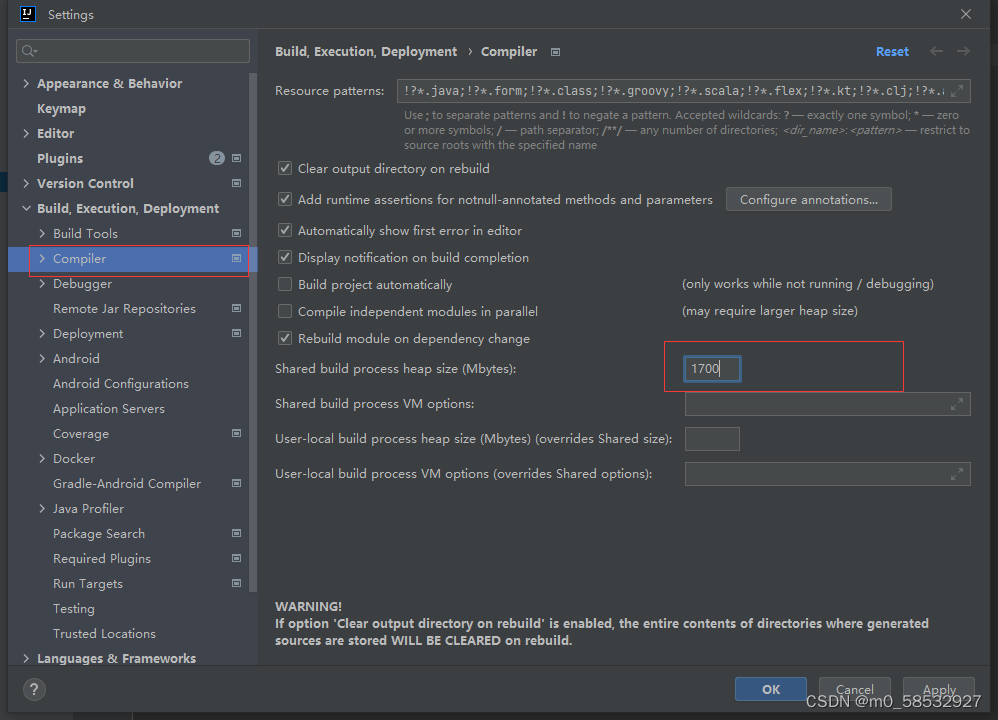Image resolution: width=998 pixels, height=720 pixels.
Task: Expand Appearance & Behavior section
Action: [x=26, y=83]
